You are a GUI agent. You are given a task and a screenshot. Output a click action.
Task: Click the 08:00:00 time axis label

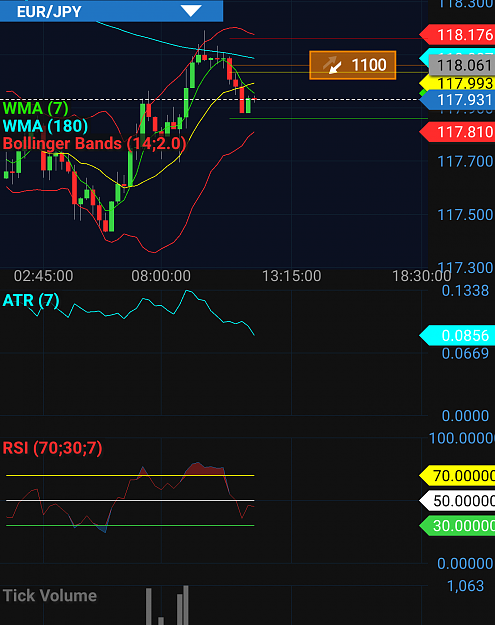[161, 276]
